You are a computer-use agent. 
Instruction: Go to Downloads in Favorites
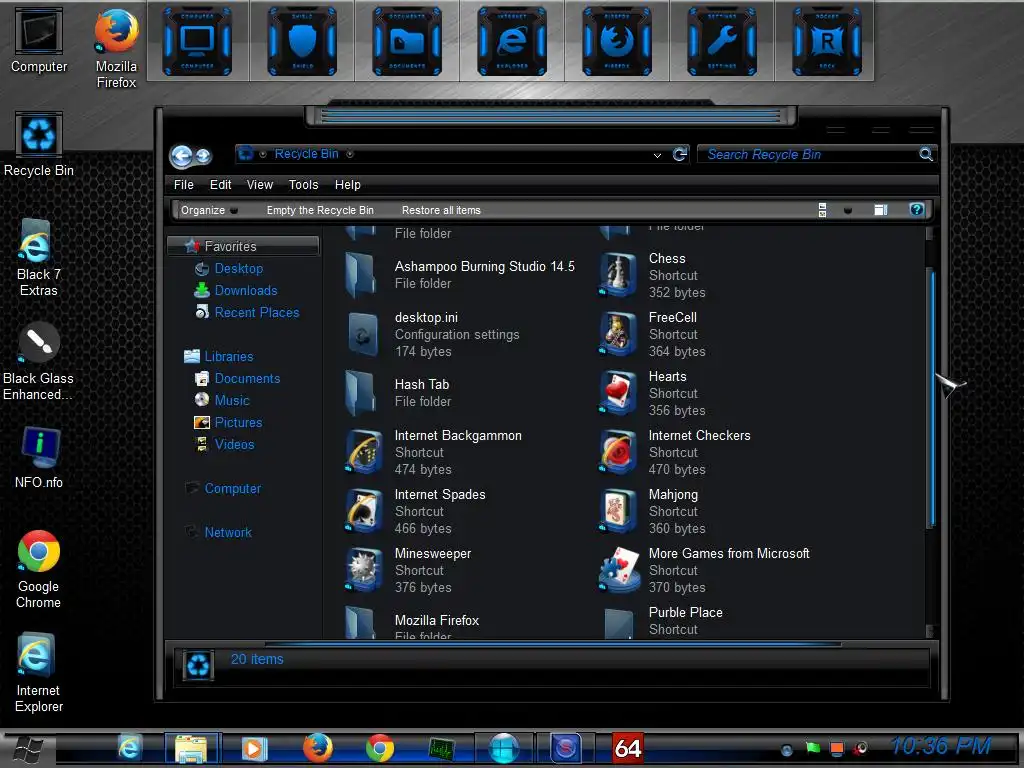pyautogui.click(x=246, y=290)
